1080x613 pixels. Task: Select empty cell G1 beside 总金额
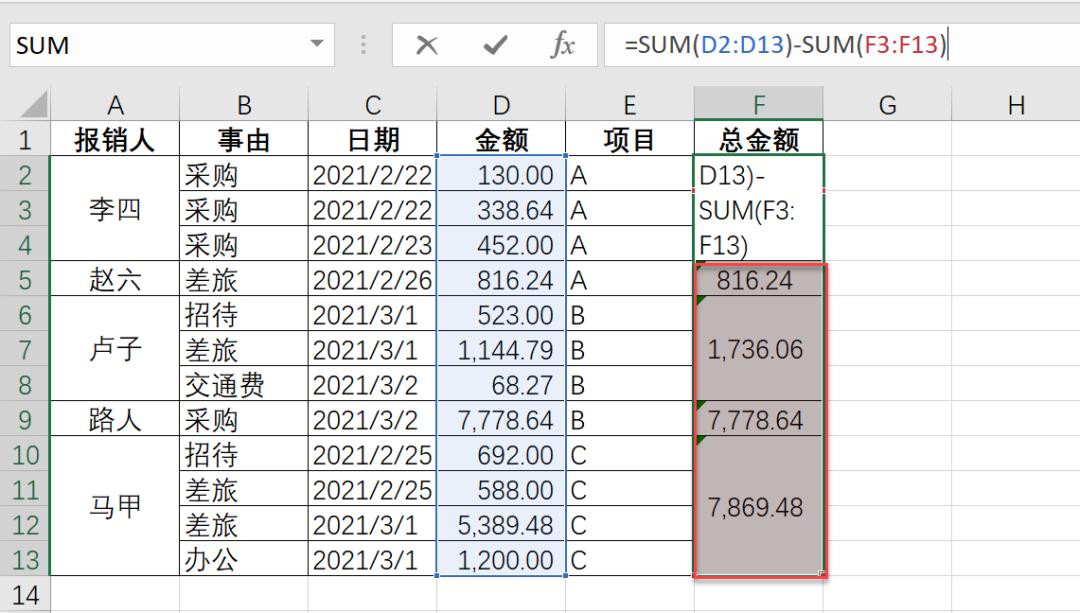[887, 138]
